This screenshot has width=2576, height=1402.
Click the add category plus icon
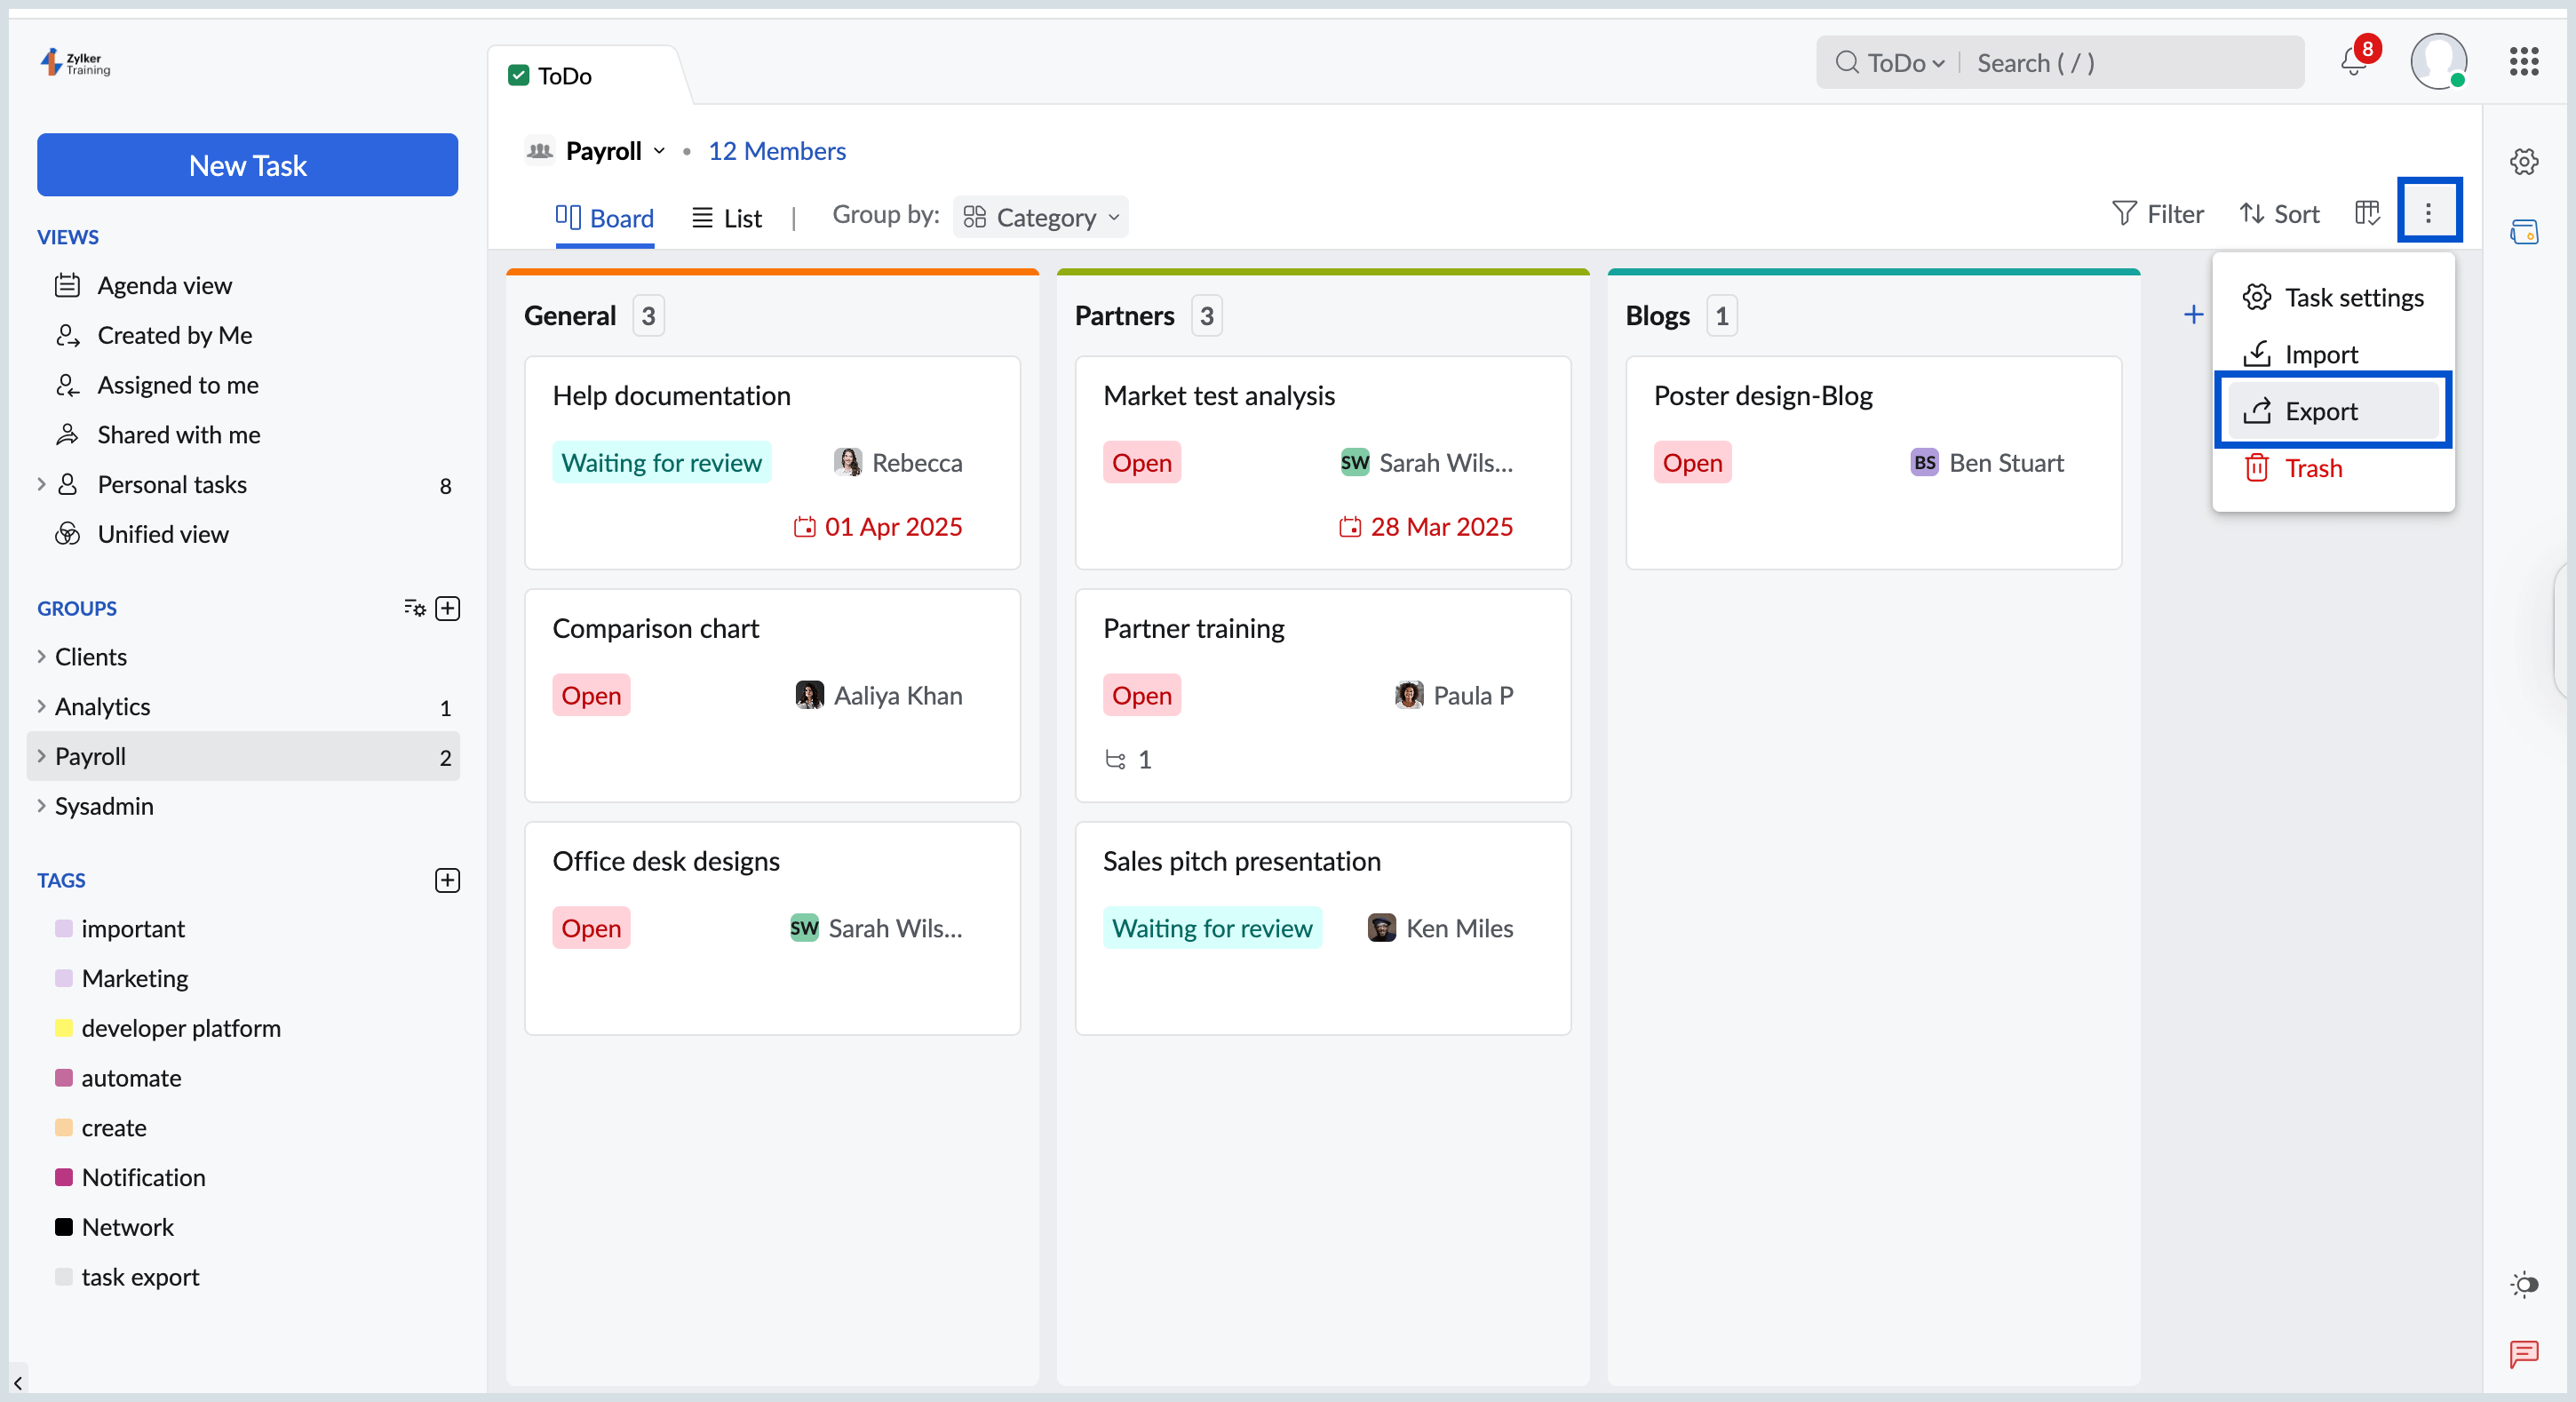[2193, 315]
